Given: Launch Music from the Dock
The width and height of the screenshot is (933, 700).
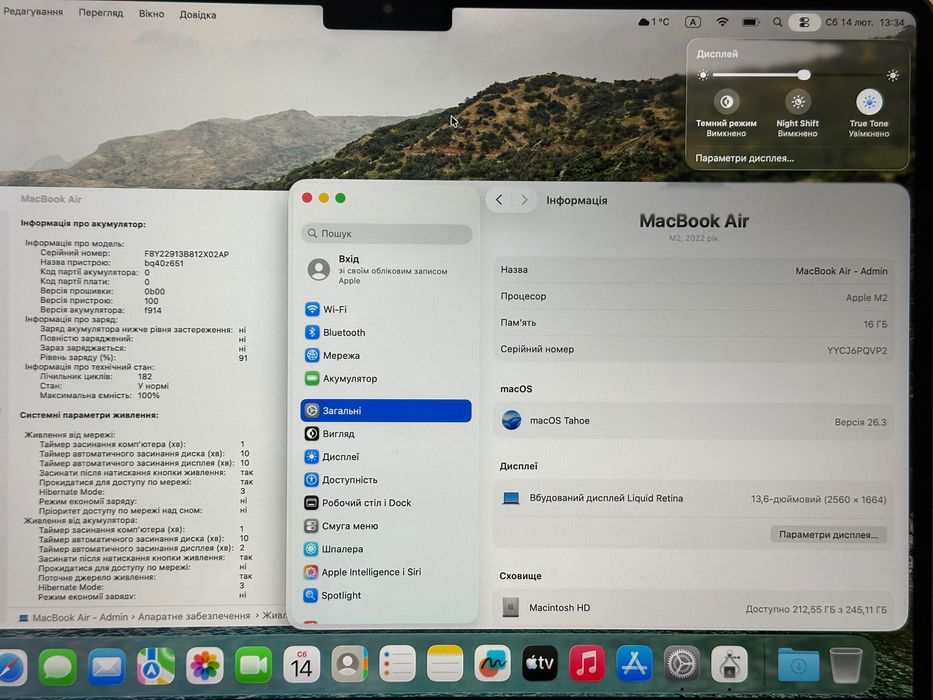Looking at the screenshot, I should click(x=587, y=664).
